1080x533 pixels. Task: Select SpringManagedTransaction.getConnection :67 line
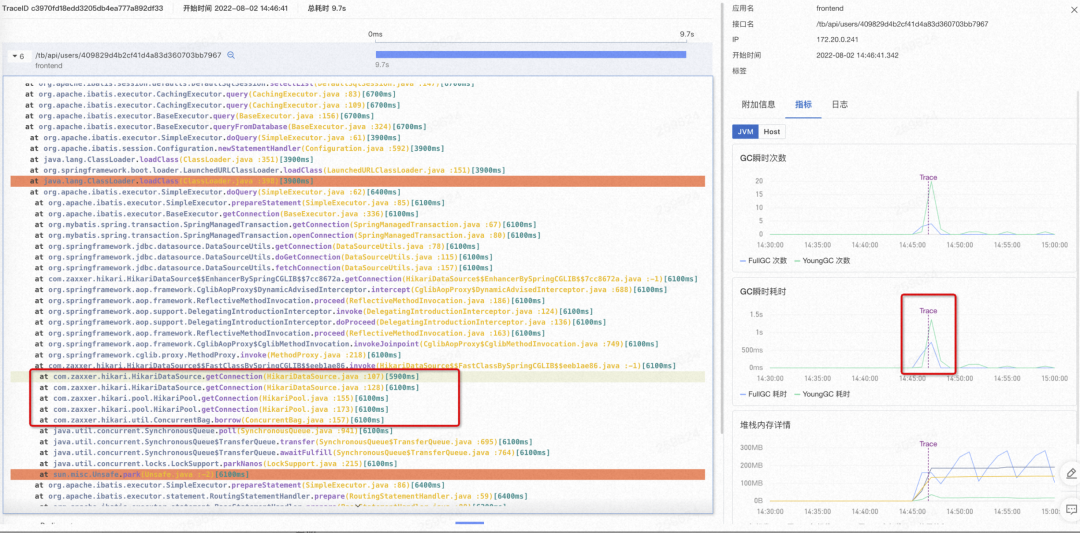pos(285,224)
